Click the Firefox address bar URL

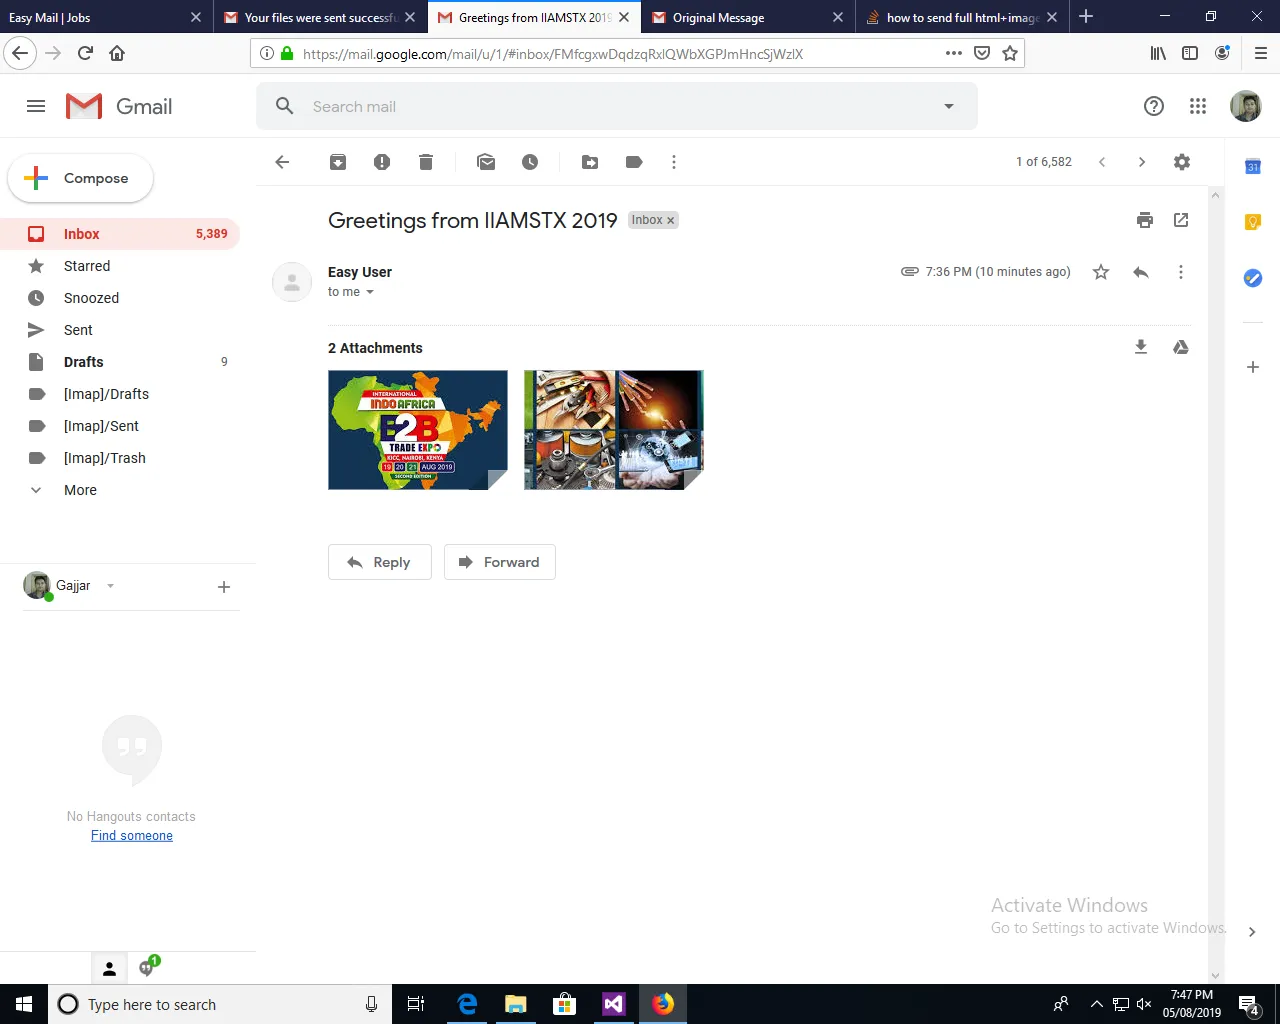coord(552,54)
